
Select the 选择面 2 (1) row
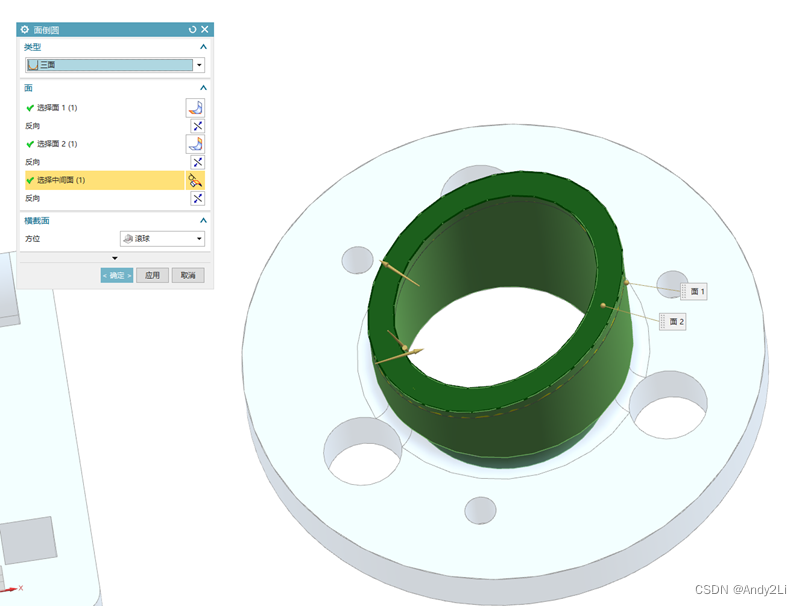click(x=104, y=144)
